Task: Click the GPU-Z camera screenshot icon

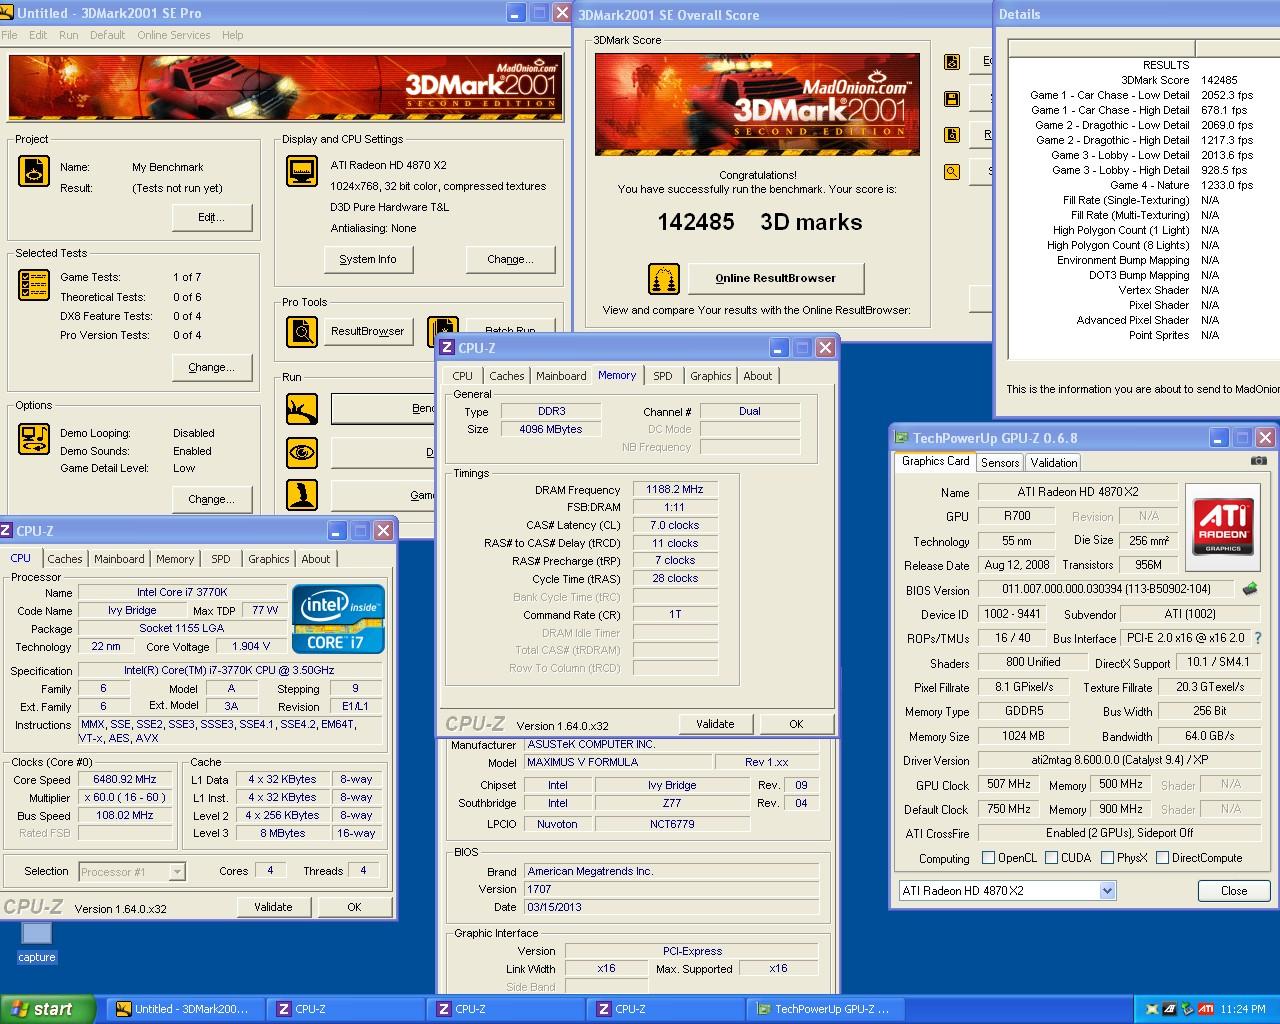Action: pos(1259,461)
